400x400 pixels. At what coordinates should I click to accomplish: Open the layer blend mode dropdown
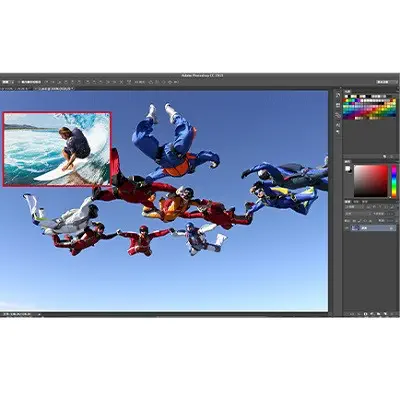pyautogui.click(x=358, y=214)
